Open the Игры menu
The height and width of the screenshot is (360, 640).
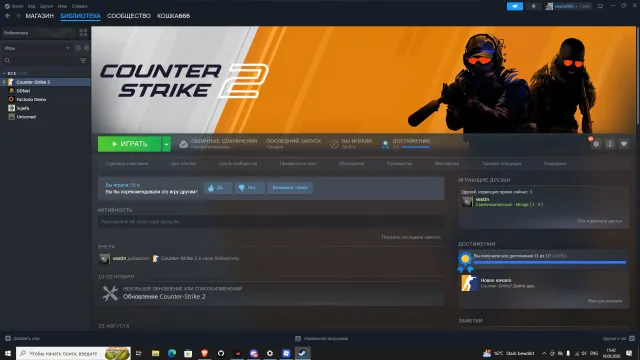(62, 6)
